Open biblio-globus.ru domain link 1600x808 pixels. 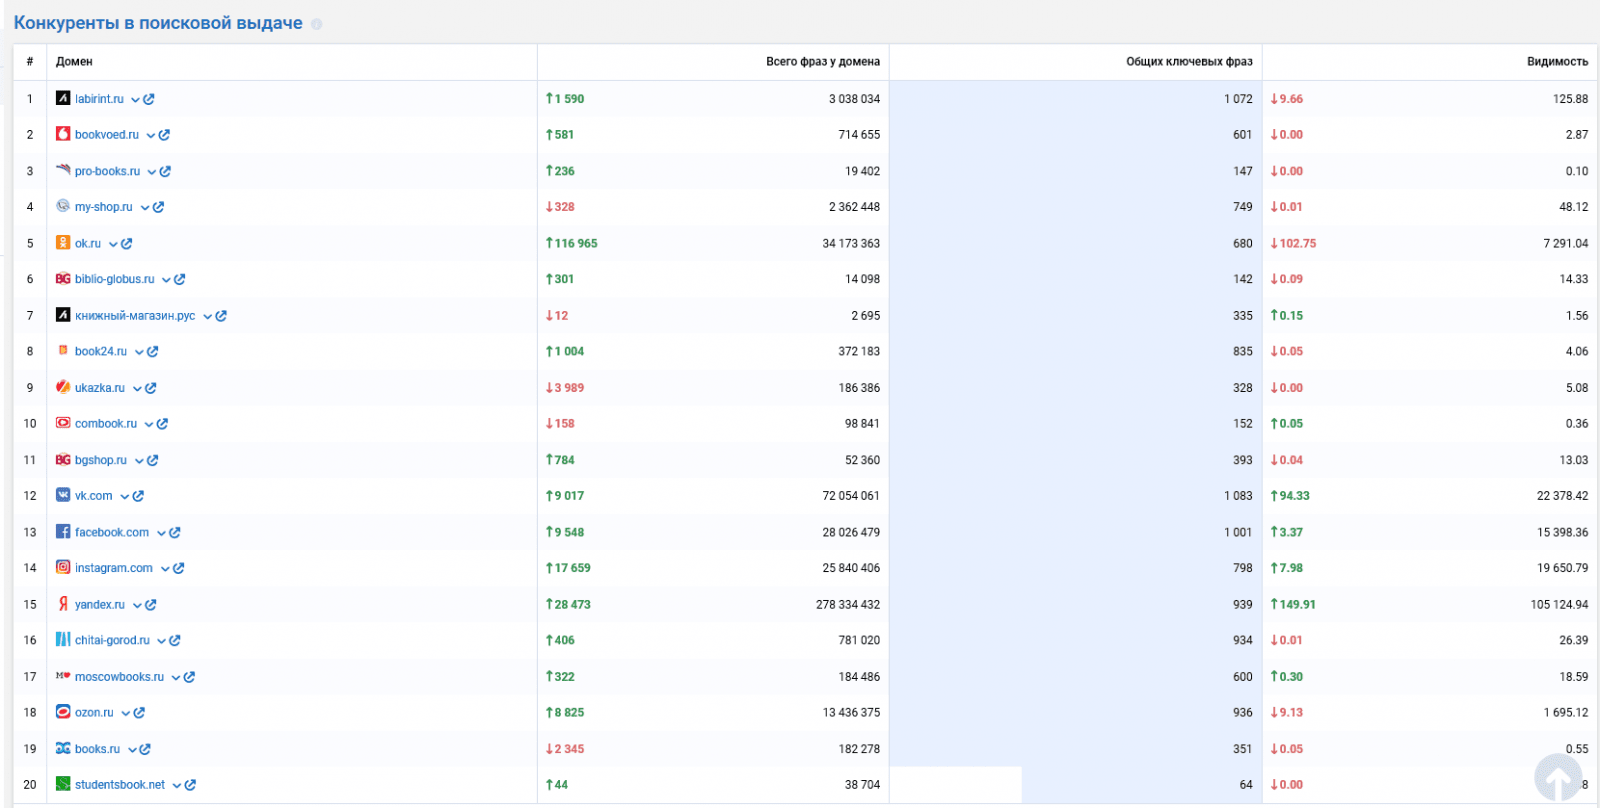[114, 279]
